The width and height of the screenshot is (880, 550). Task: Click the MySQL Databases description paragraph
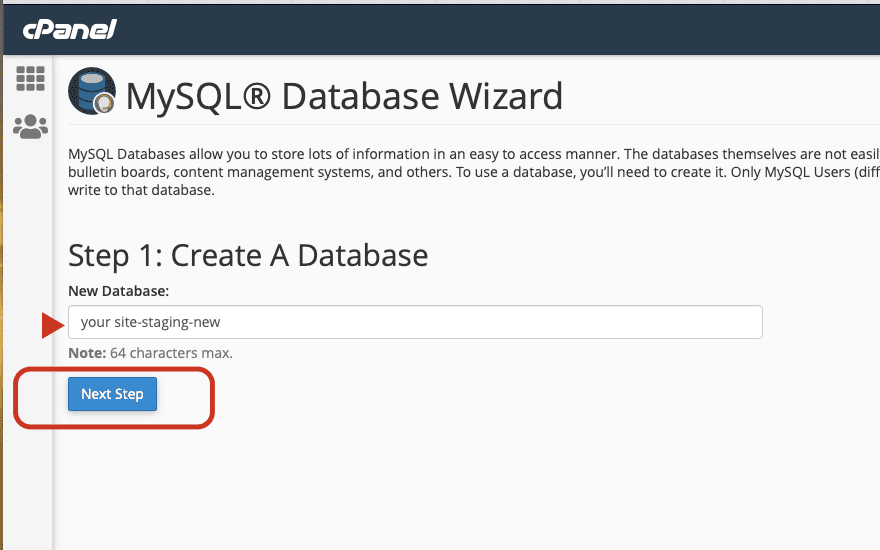coord(474,172)
